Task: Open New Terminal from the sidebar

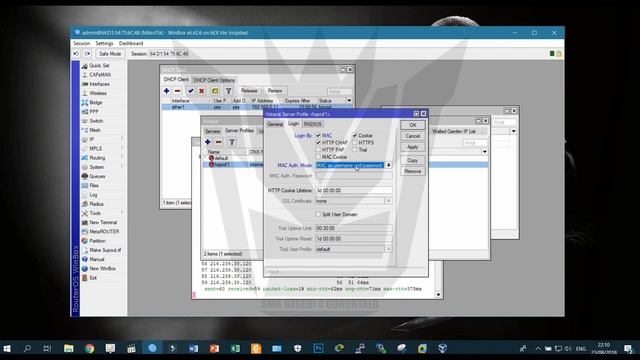Action: [103, 222]
